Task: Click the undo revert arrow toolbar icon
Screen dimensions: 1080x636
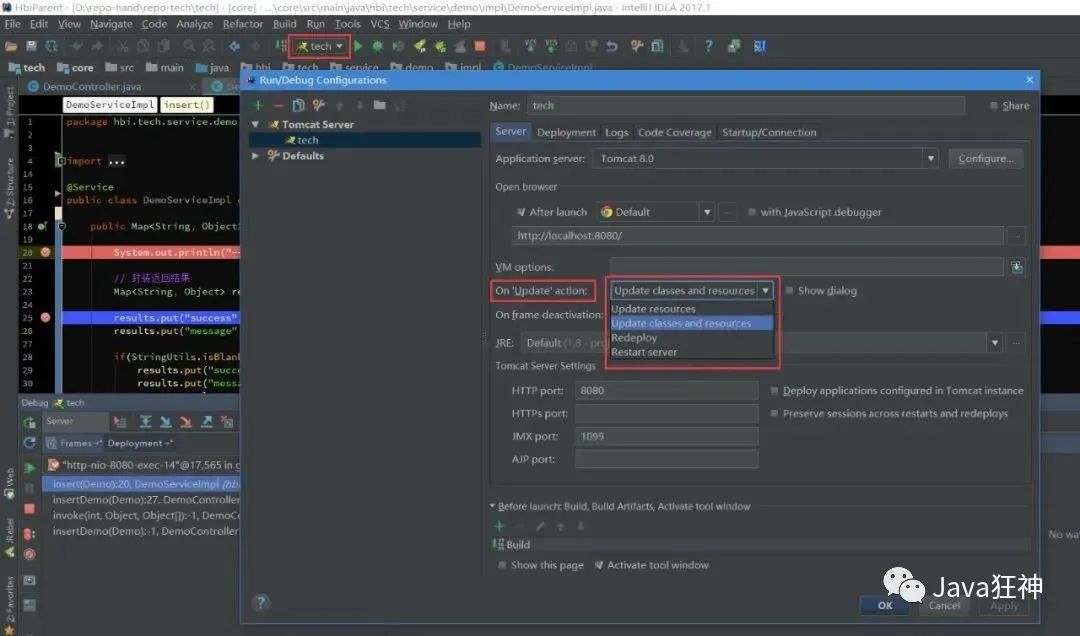Action: point(612,46)
